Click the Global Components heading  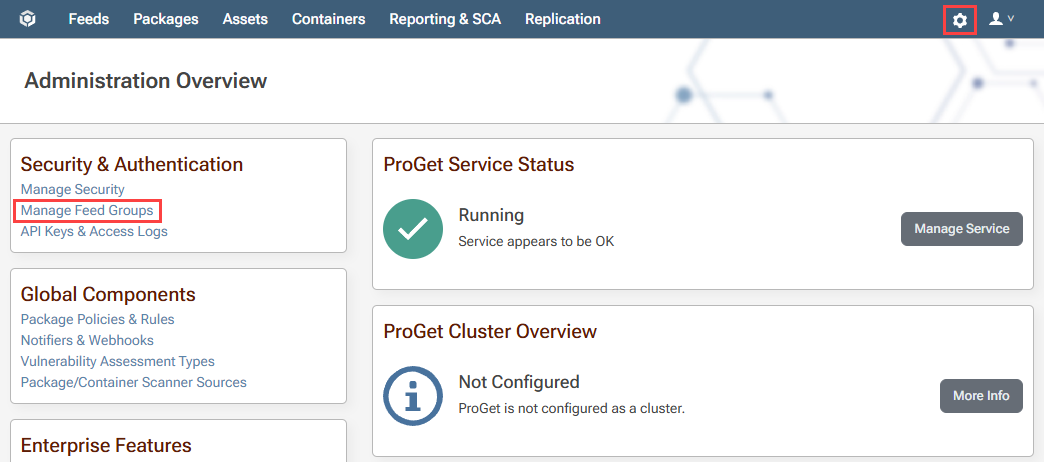pos(108,294)
